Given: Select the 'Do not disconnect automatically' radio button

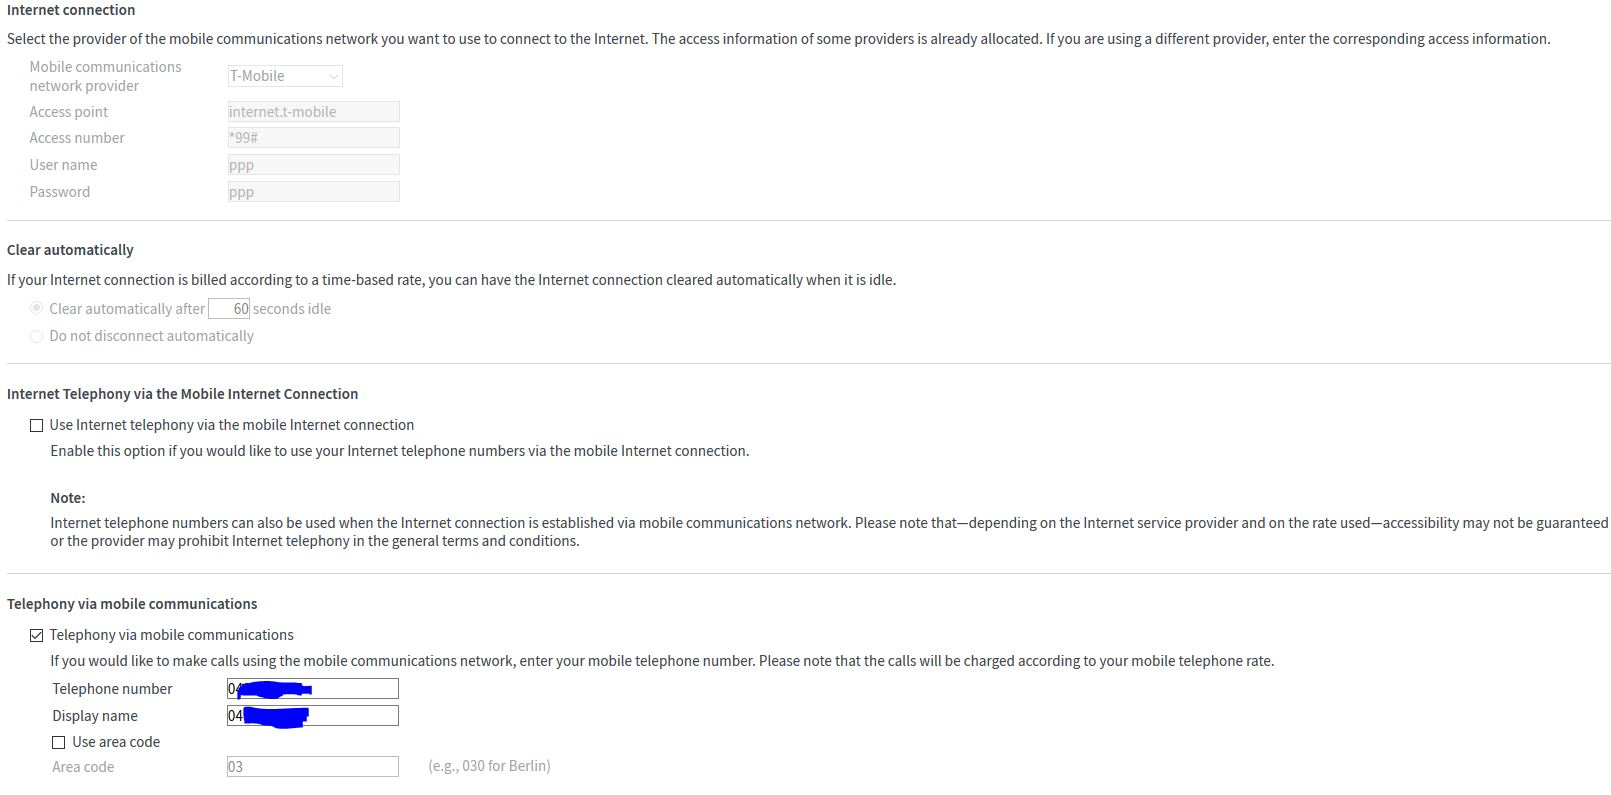Looking at the screenshot, I should [x=37, y=336].
